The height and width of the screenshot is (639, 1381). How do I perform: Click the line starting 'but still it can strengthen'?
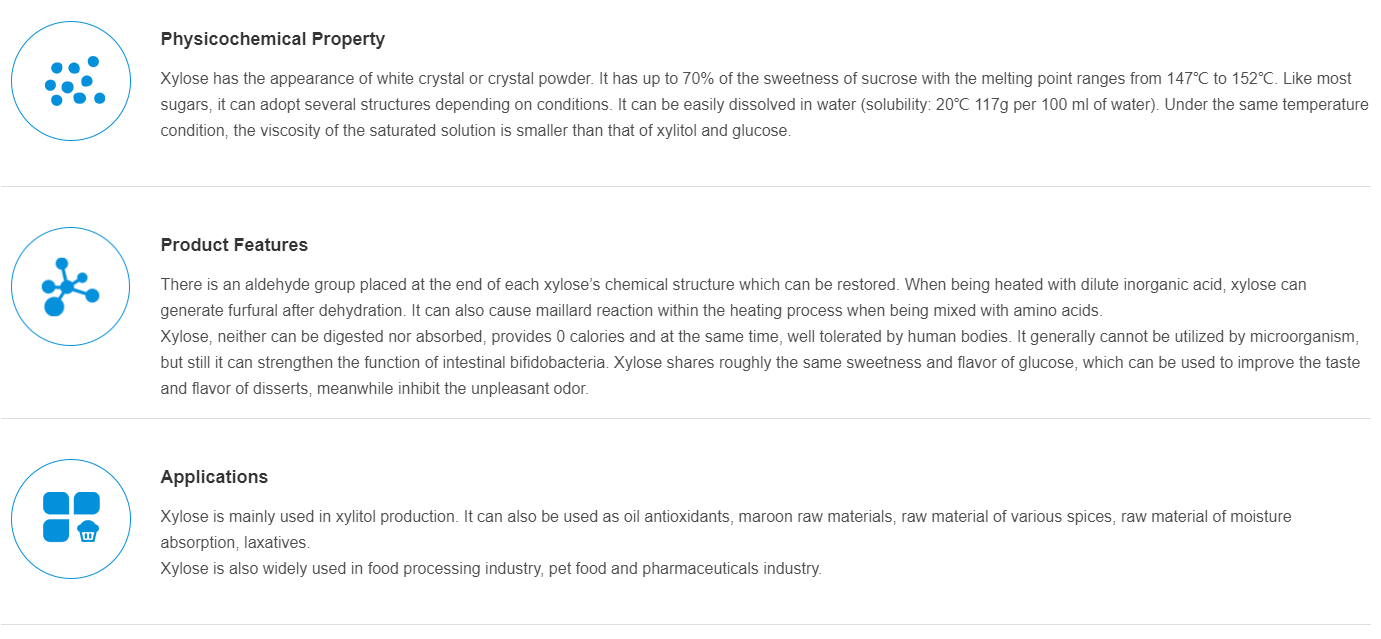click(x=760, y=362)
